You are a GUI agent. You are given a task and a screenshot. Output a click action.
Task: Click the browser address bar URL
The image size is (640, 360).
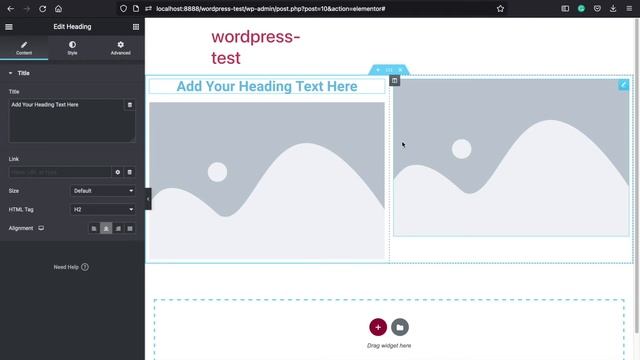[x=271, y=9]
